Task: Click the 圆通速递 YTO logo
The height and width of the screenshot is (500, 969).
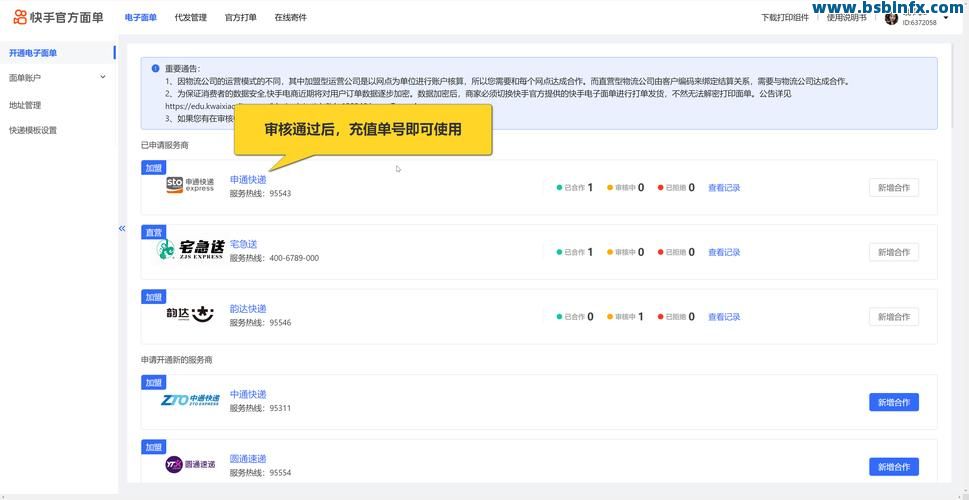Action: (x=190, y=464)
